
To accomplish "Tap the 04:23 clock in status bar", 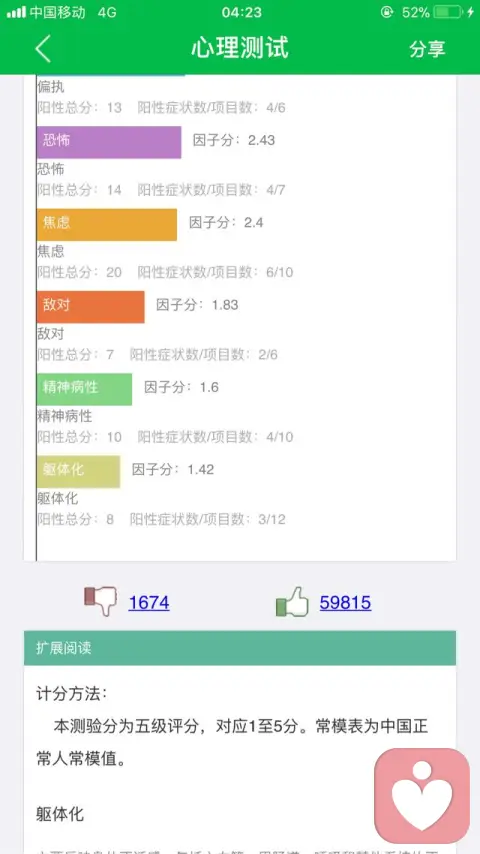I will [241, 12].
